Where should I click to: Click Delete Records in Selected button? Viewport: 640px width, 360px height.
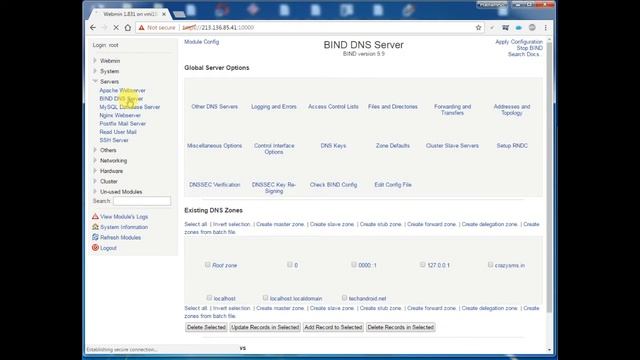pos(400,327)
